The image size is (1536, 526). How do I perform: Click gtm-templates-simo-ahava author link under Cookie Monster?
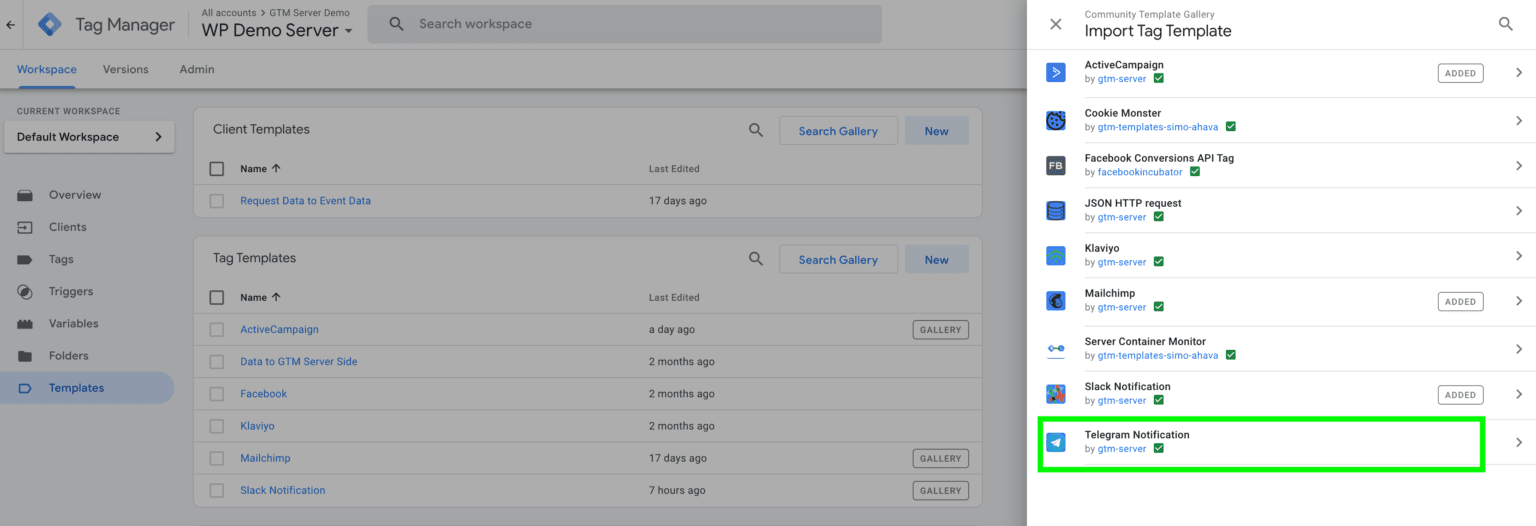tap(1158, 127)
